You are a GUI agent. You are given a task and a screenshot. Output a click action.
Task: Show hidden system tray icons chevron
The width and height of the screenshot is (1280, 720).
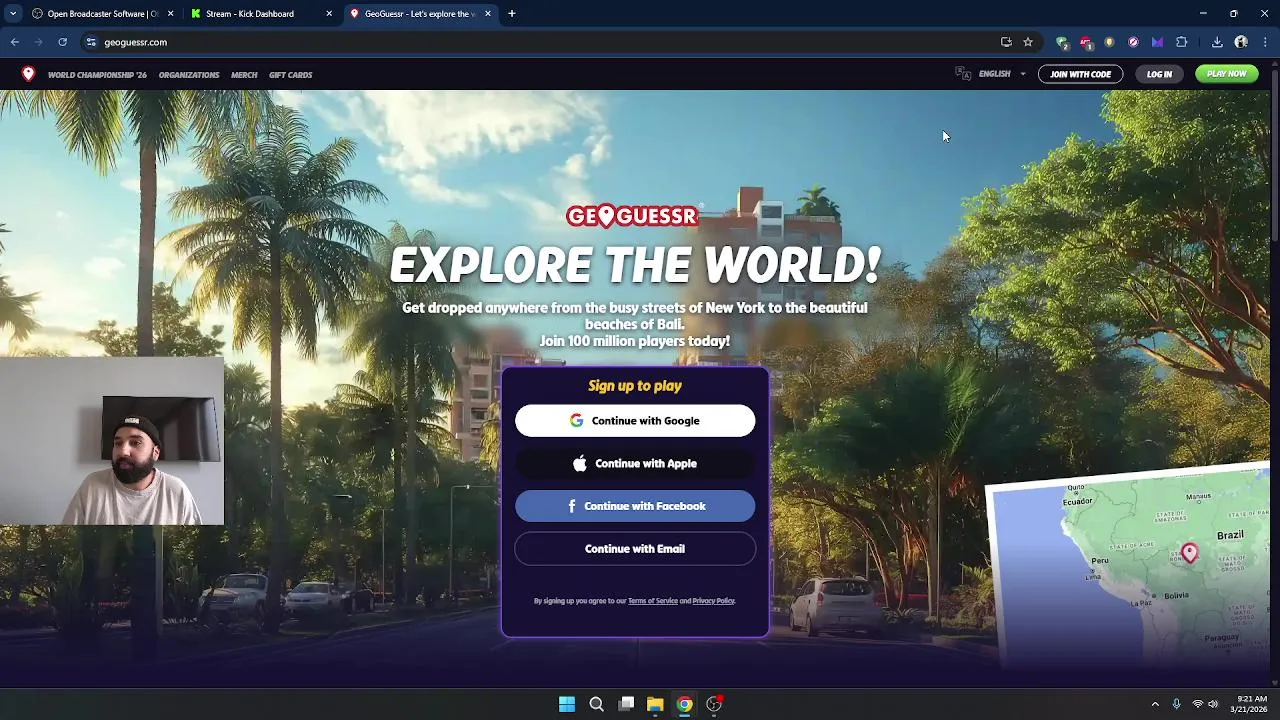(1155, 704)
